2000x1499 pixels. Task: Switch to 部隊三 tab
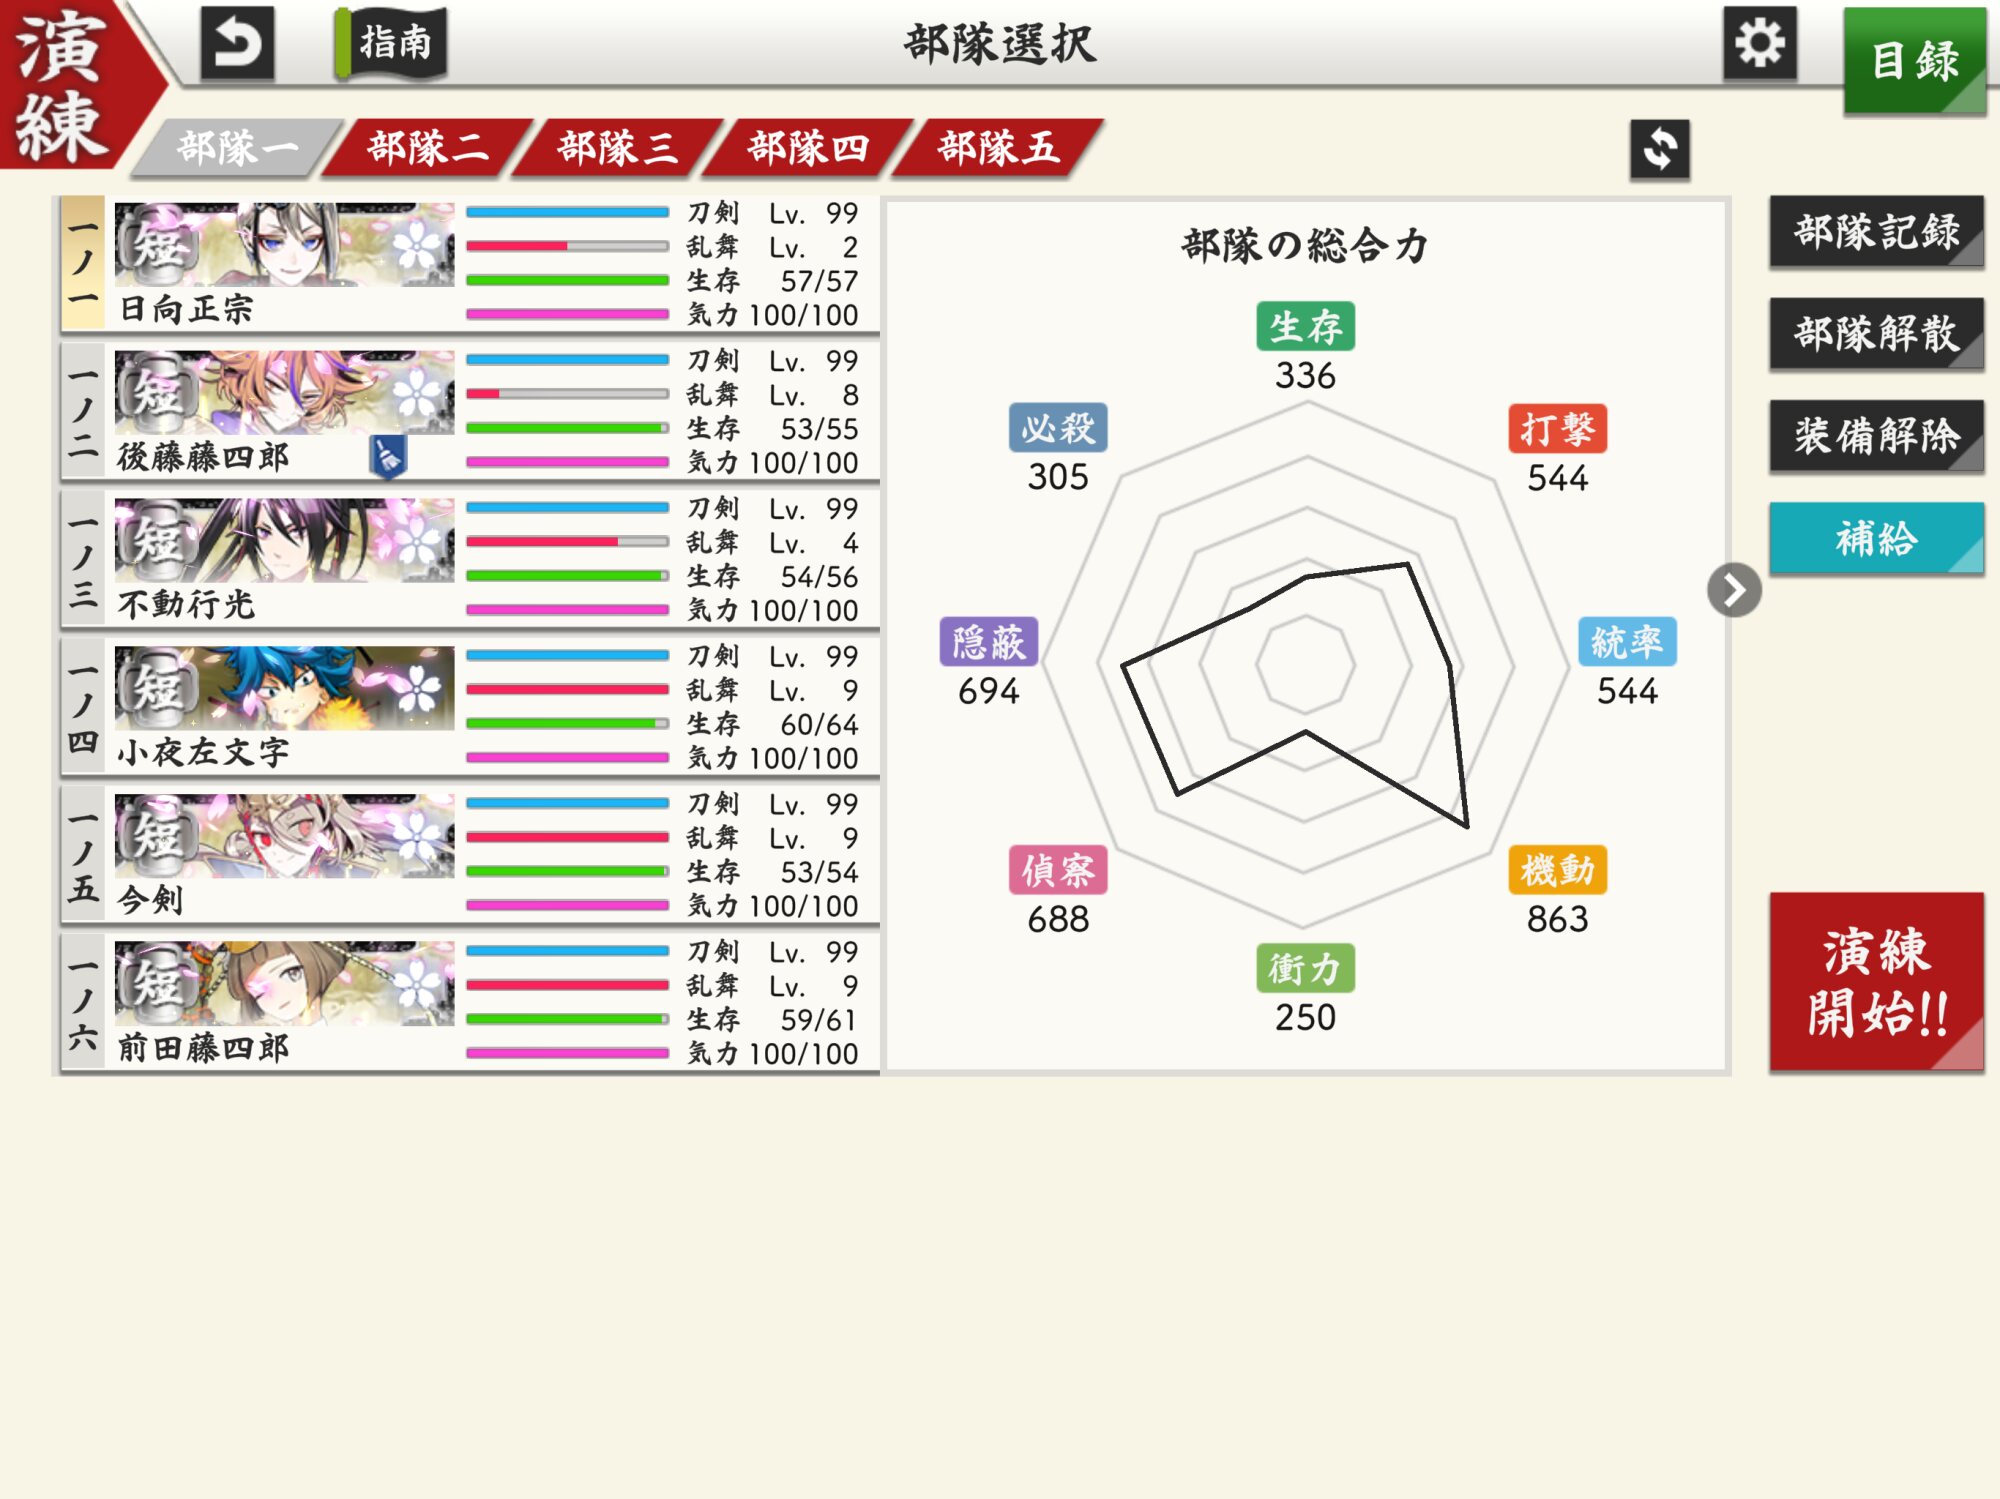pyautogui.click(x=618, y=148)
